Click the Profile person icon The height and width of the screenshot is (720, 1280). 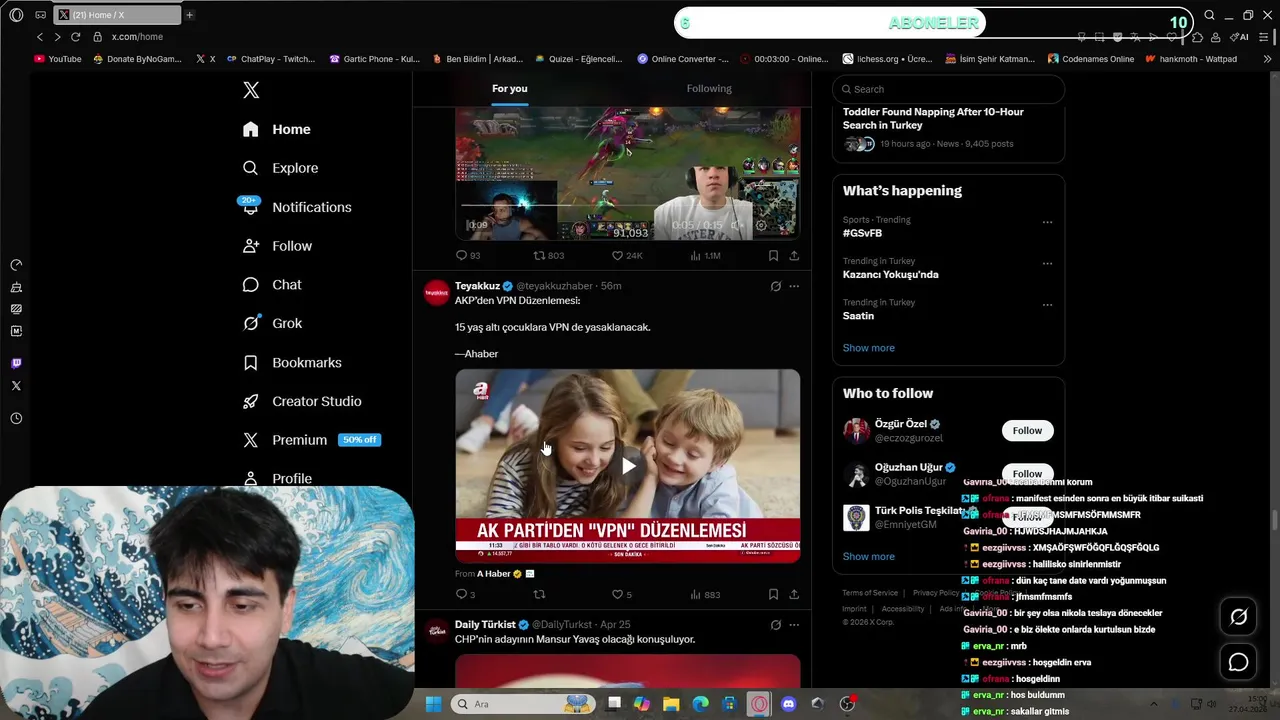click(x=251, y=478)
